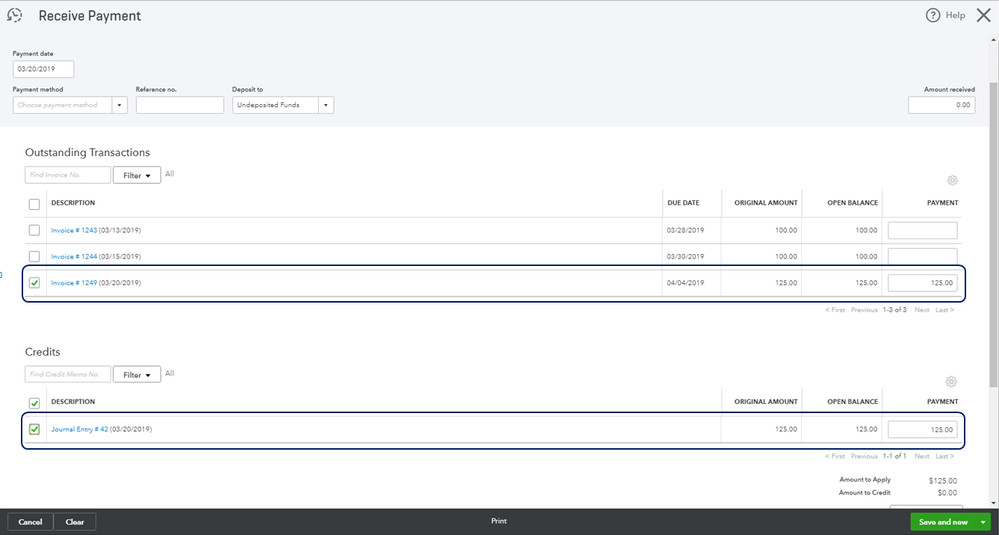
Task: Open the Invoice # 1244 link
Action: pyautogui.click(x=74, y=257)
